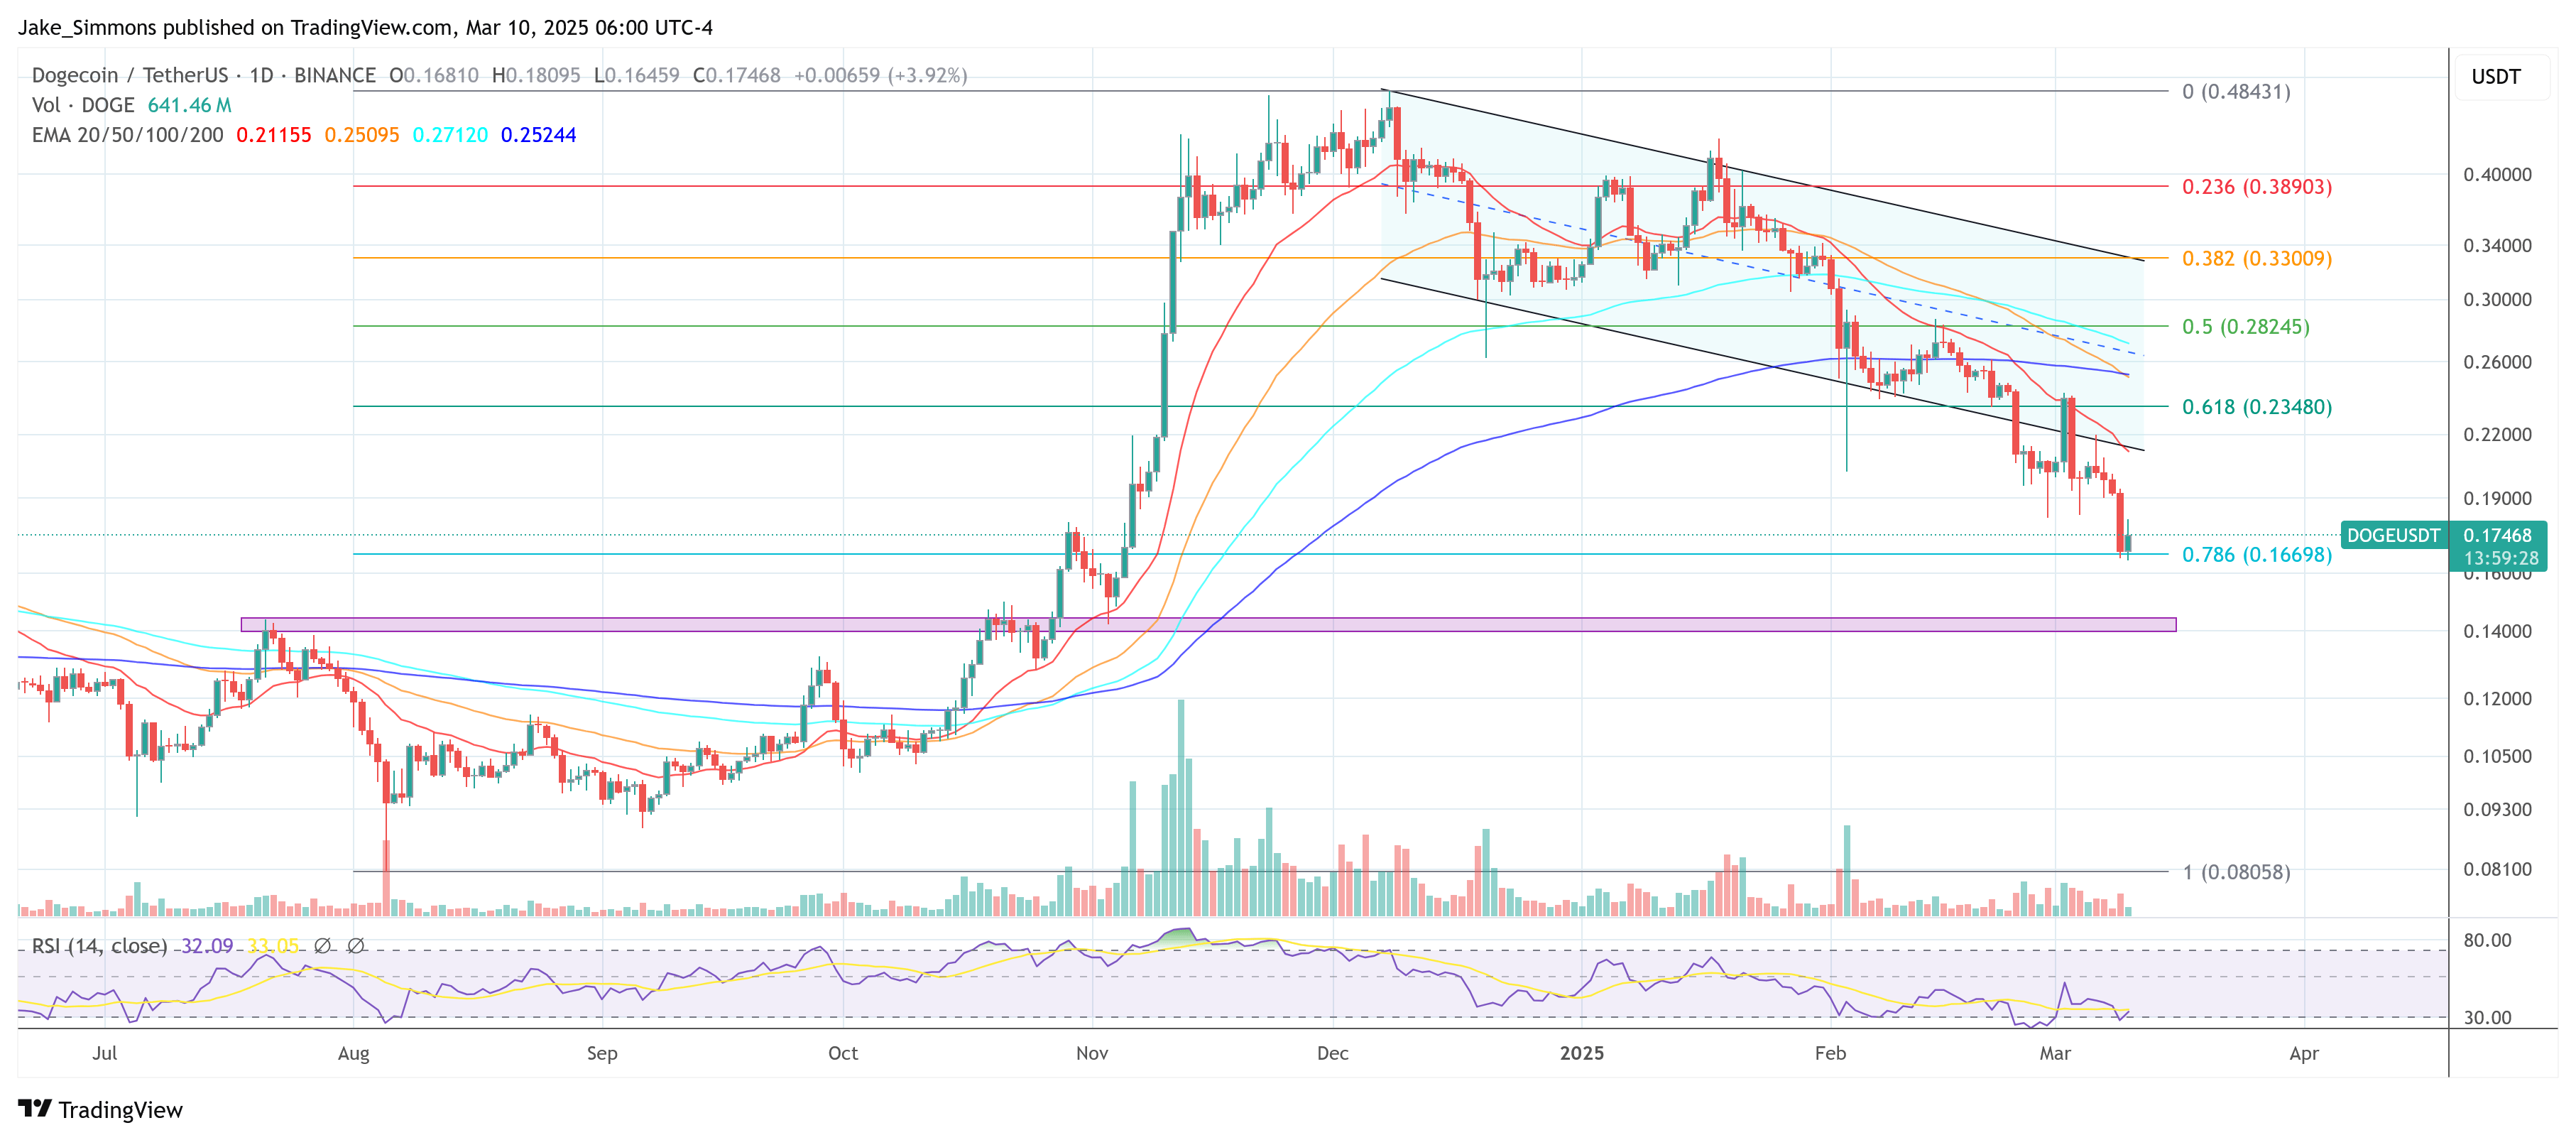Click the 0.19000 price axis label
The image size is (2576, 1140).
pyautogui.click(x=2497, y=499)
